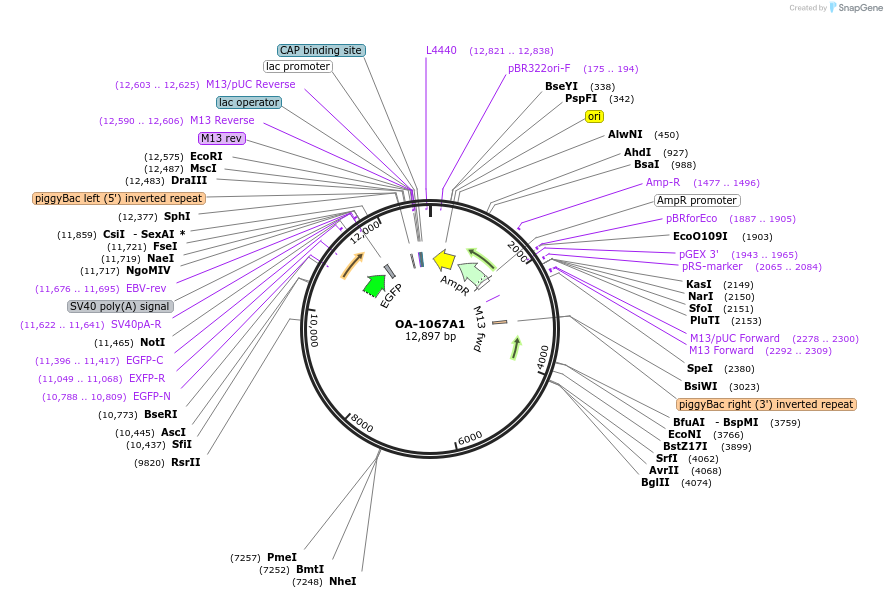Select the L4440 primer label
Image resolution: width=887 pixels, height=598 pixels.
click(441, 50)
